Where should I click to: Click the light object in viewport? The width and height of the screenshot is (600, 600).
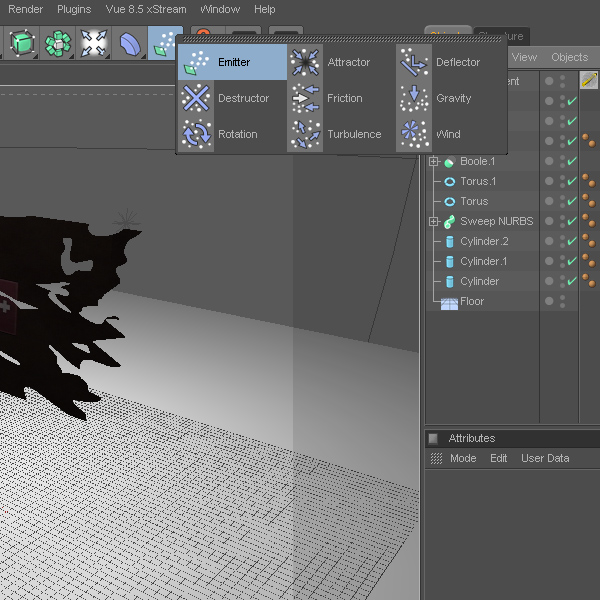point(126,220)
